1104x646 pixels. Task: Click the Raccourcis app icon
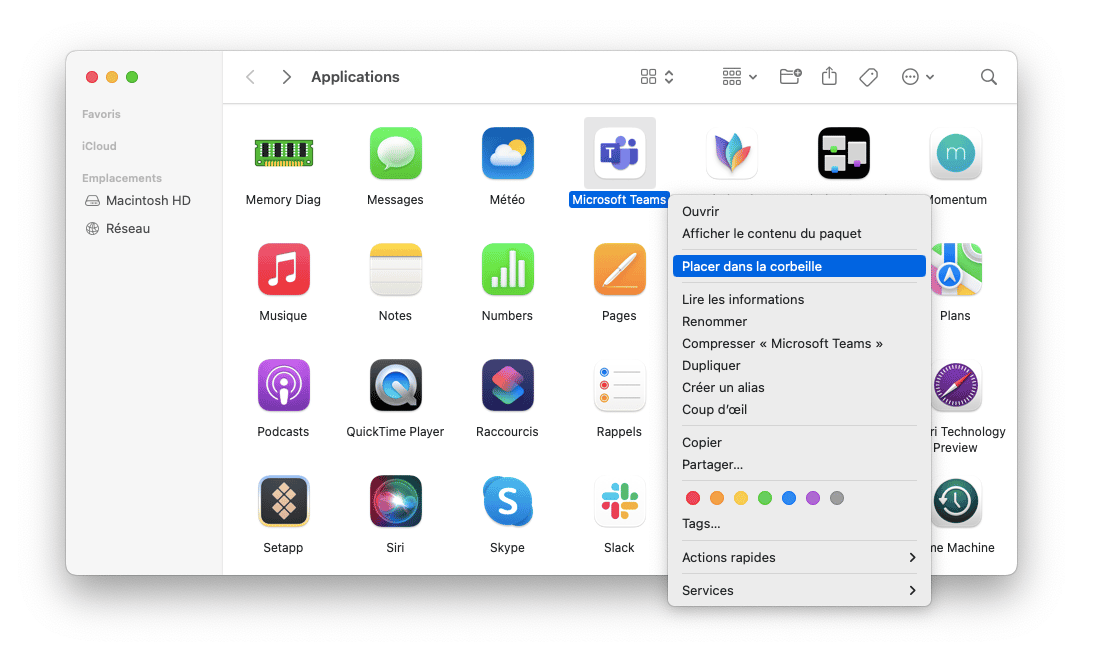tap(507, 385)
